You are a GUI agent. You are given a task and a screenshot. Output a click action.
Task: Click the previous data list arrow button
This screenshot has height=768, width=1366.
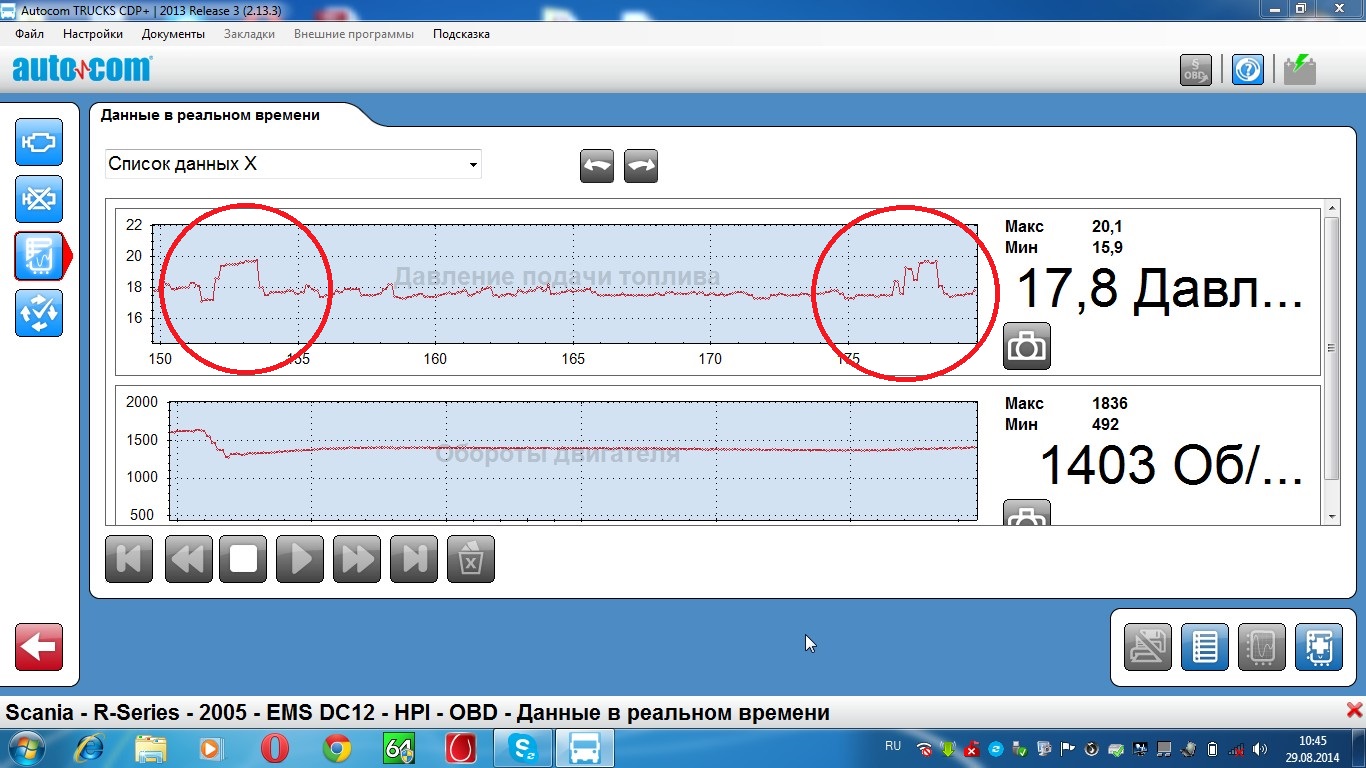pos(597,166)
